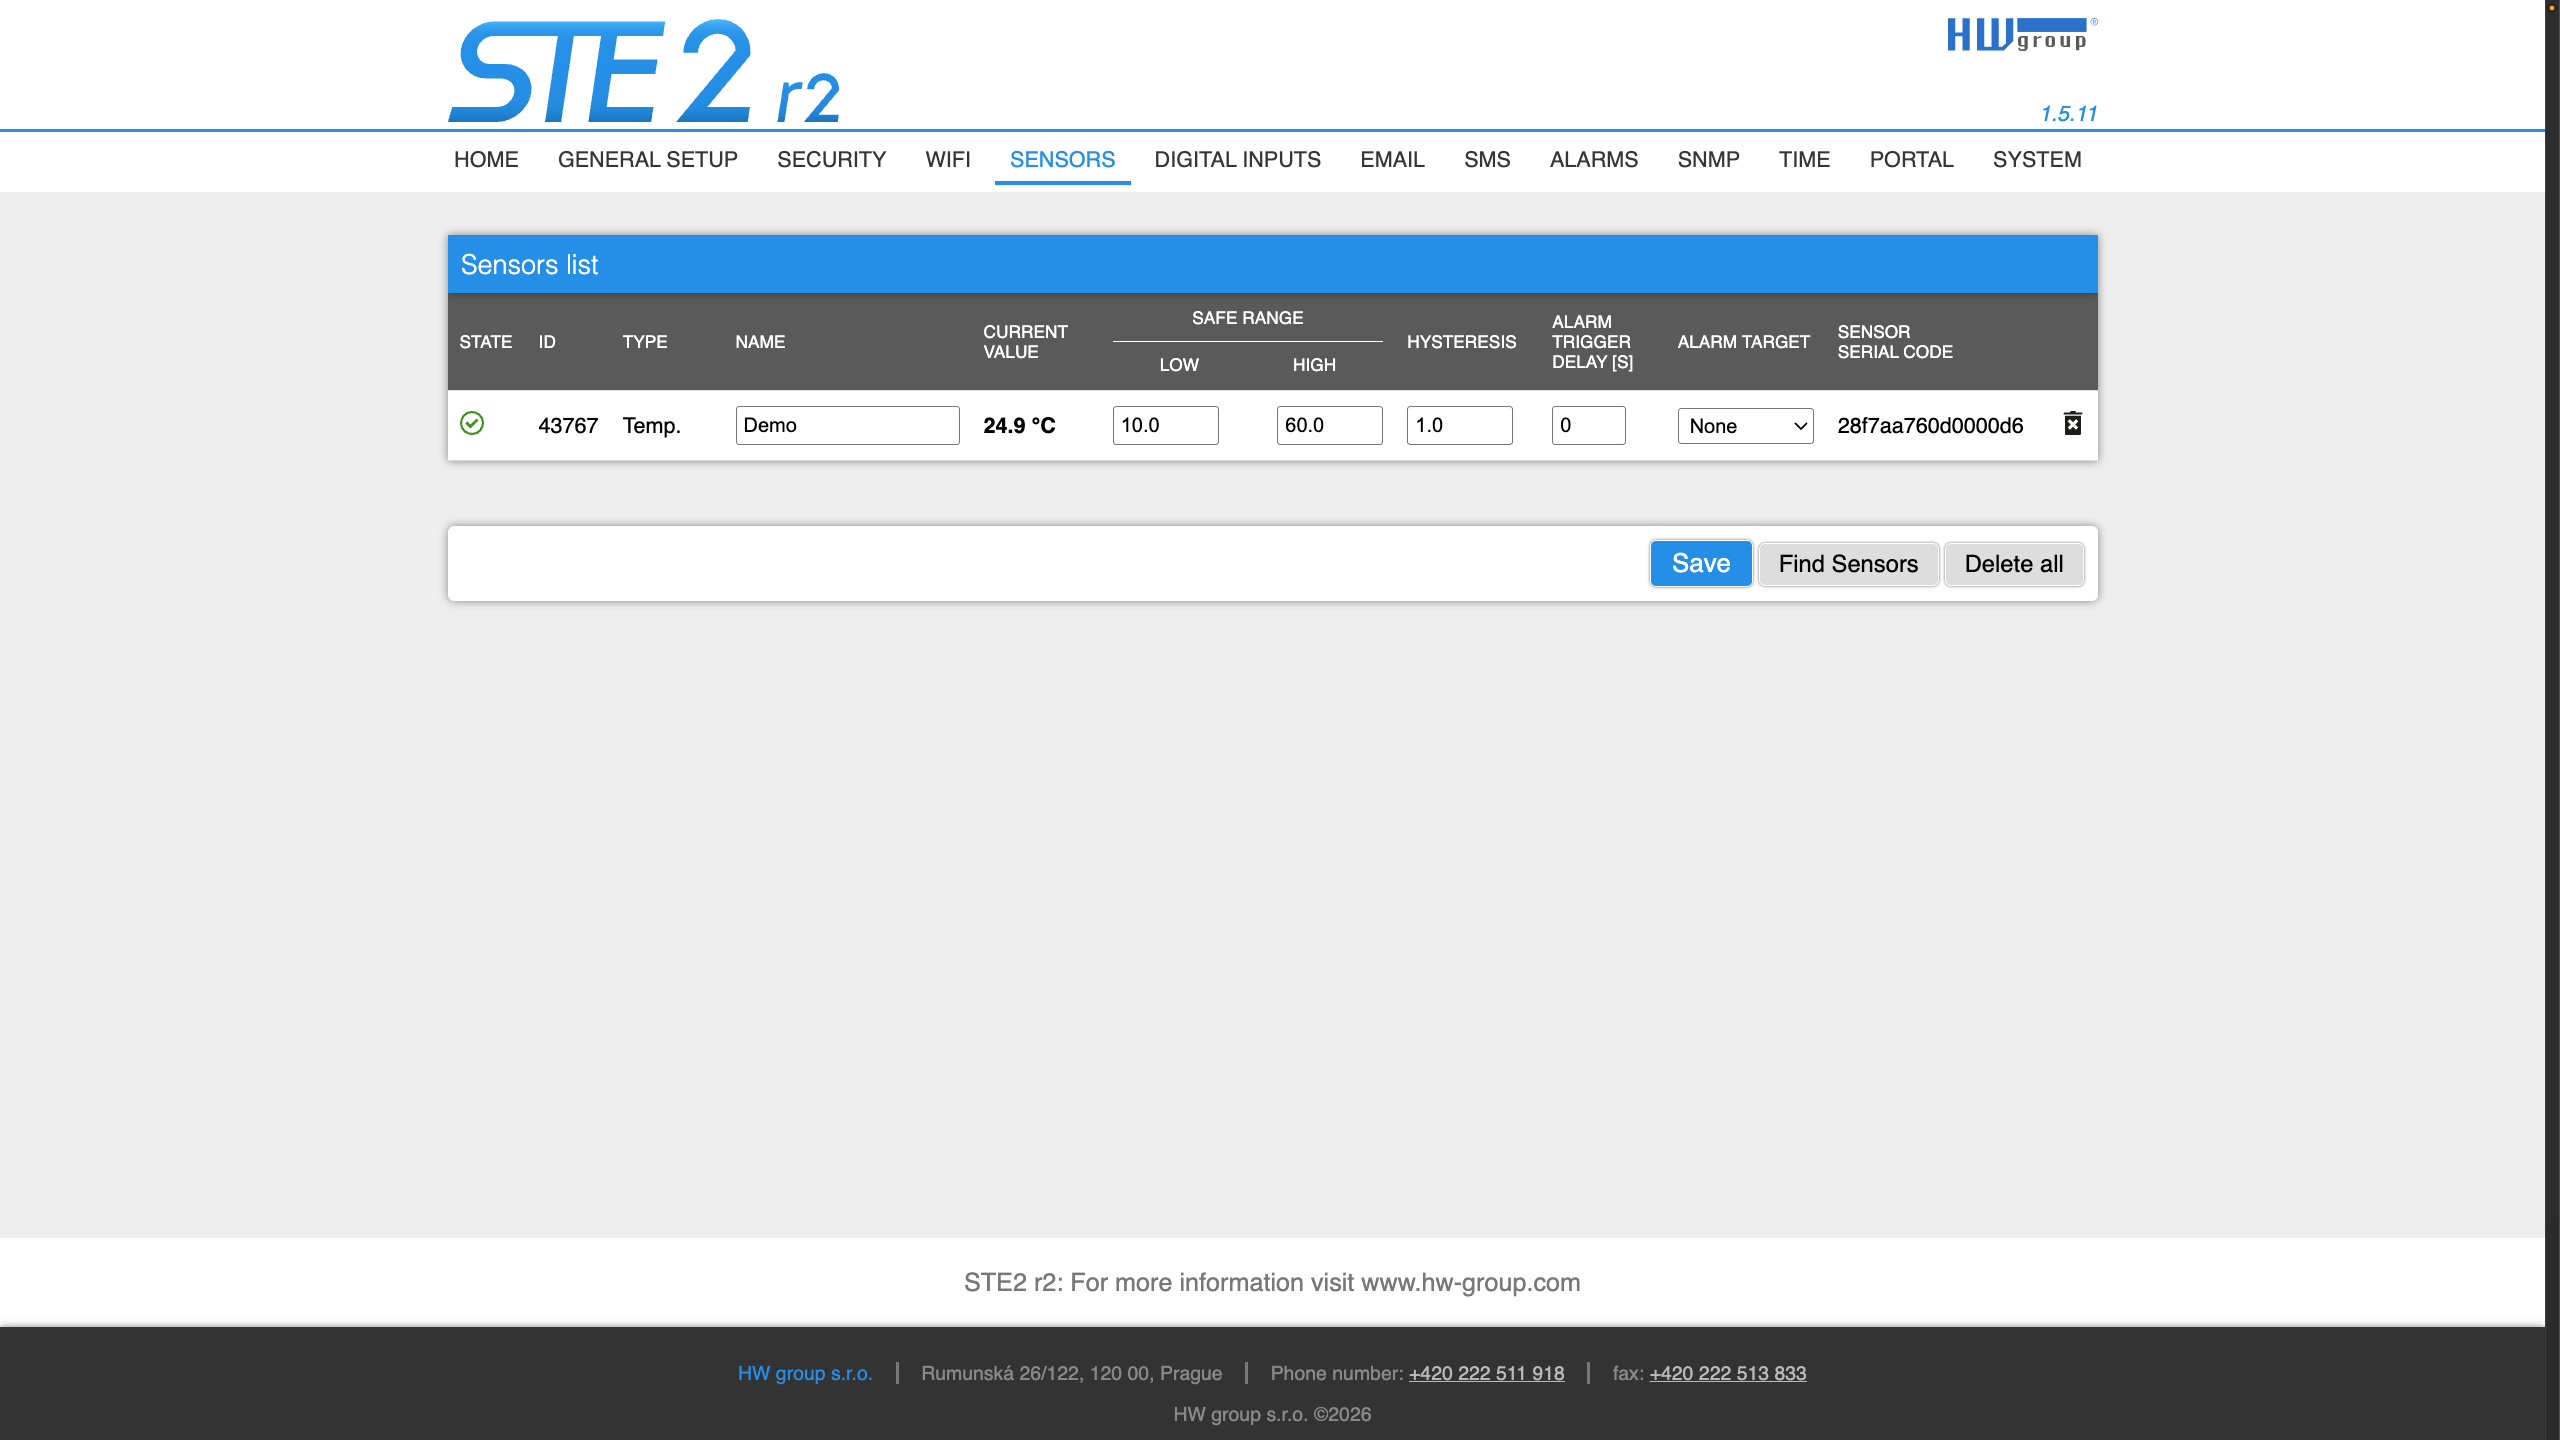Click the alarm trigger delay field showing 0
This screenshot has width=2560, height=1440.
(1588, 425)
